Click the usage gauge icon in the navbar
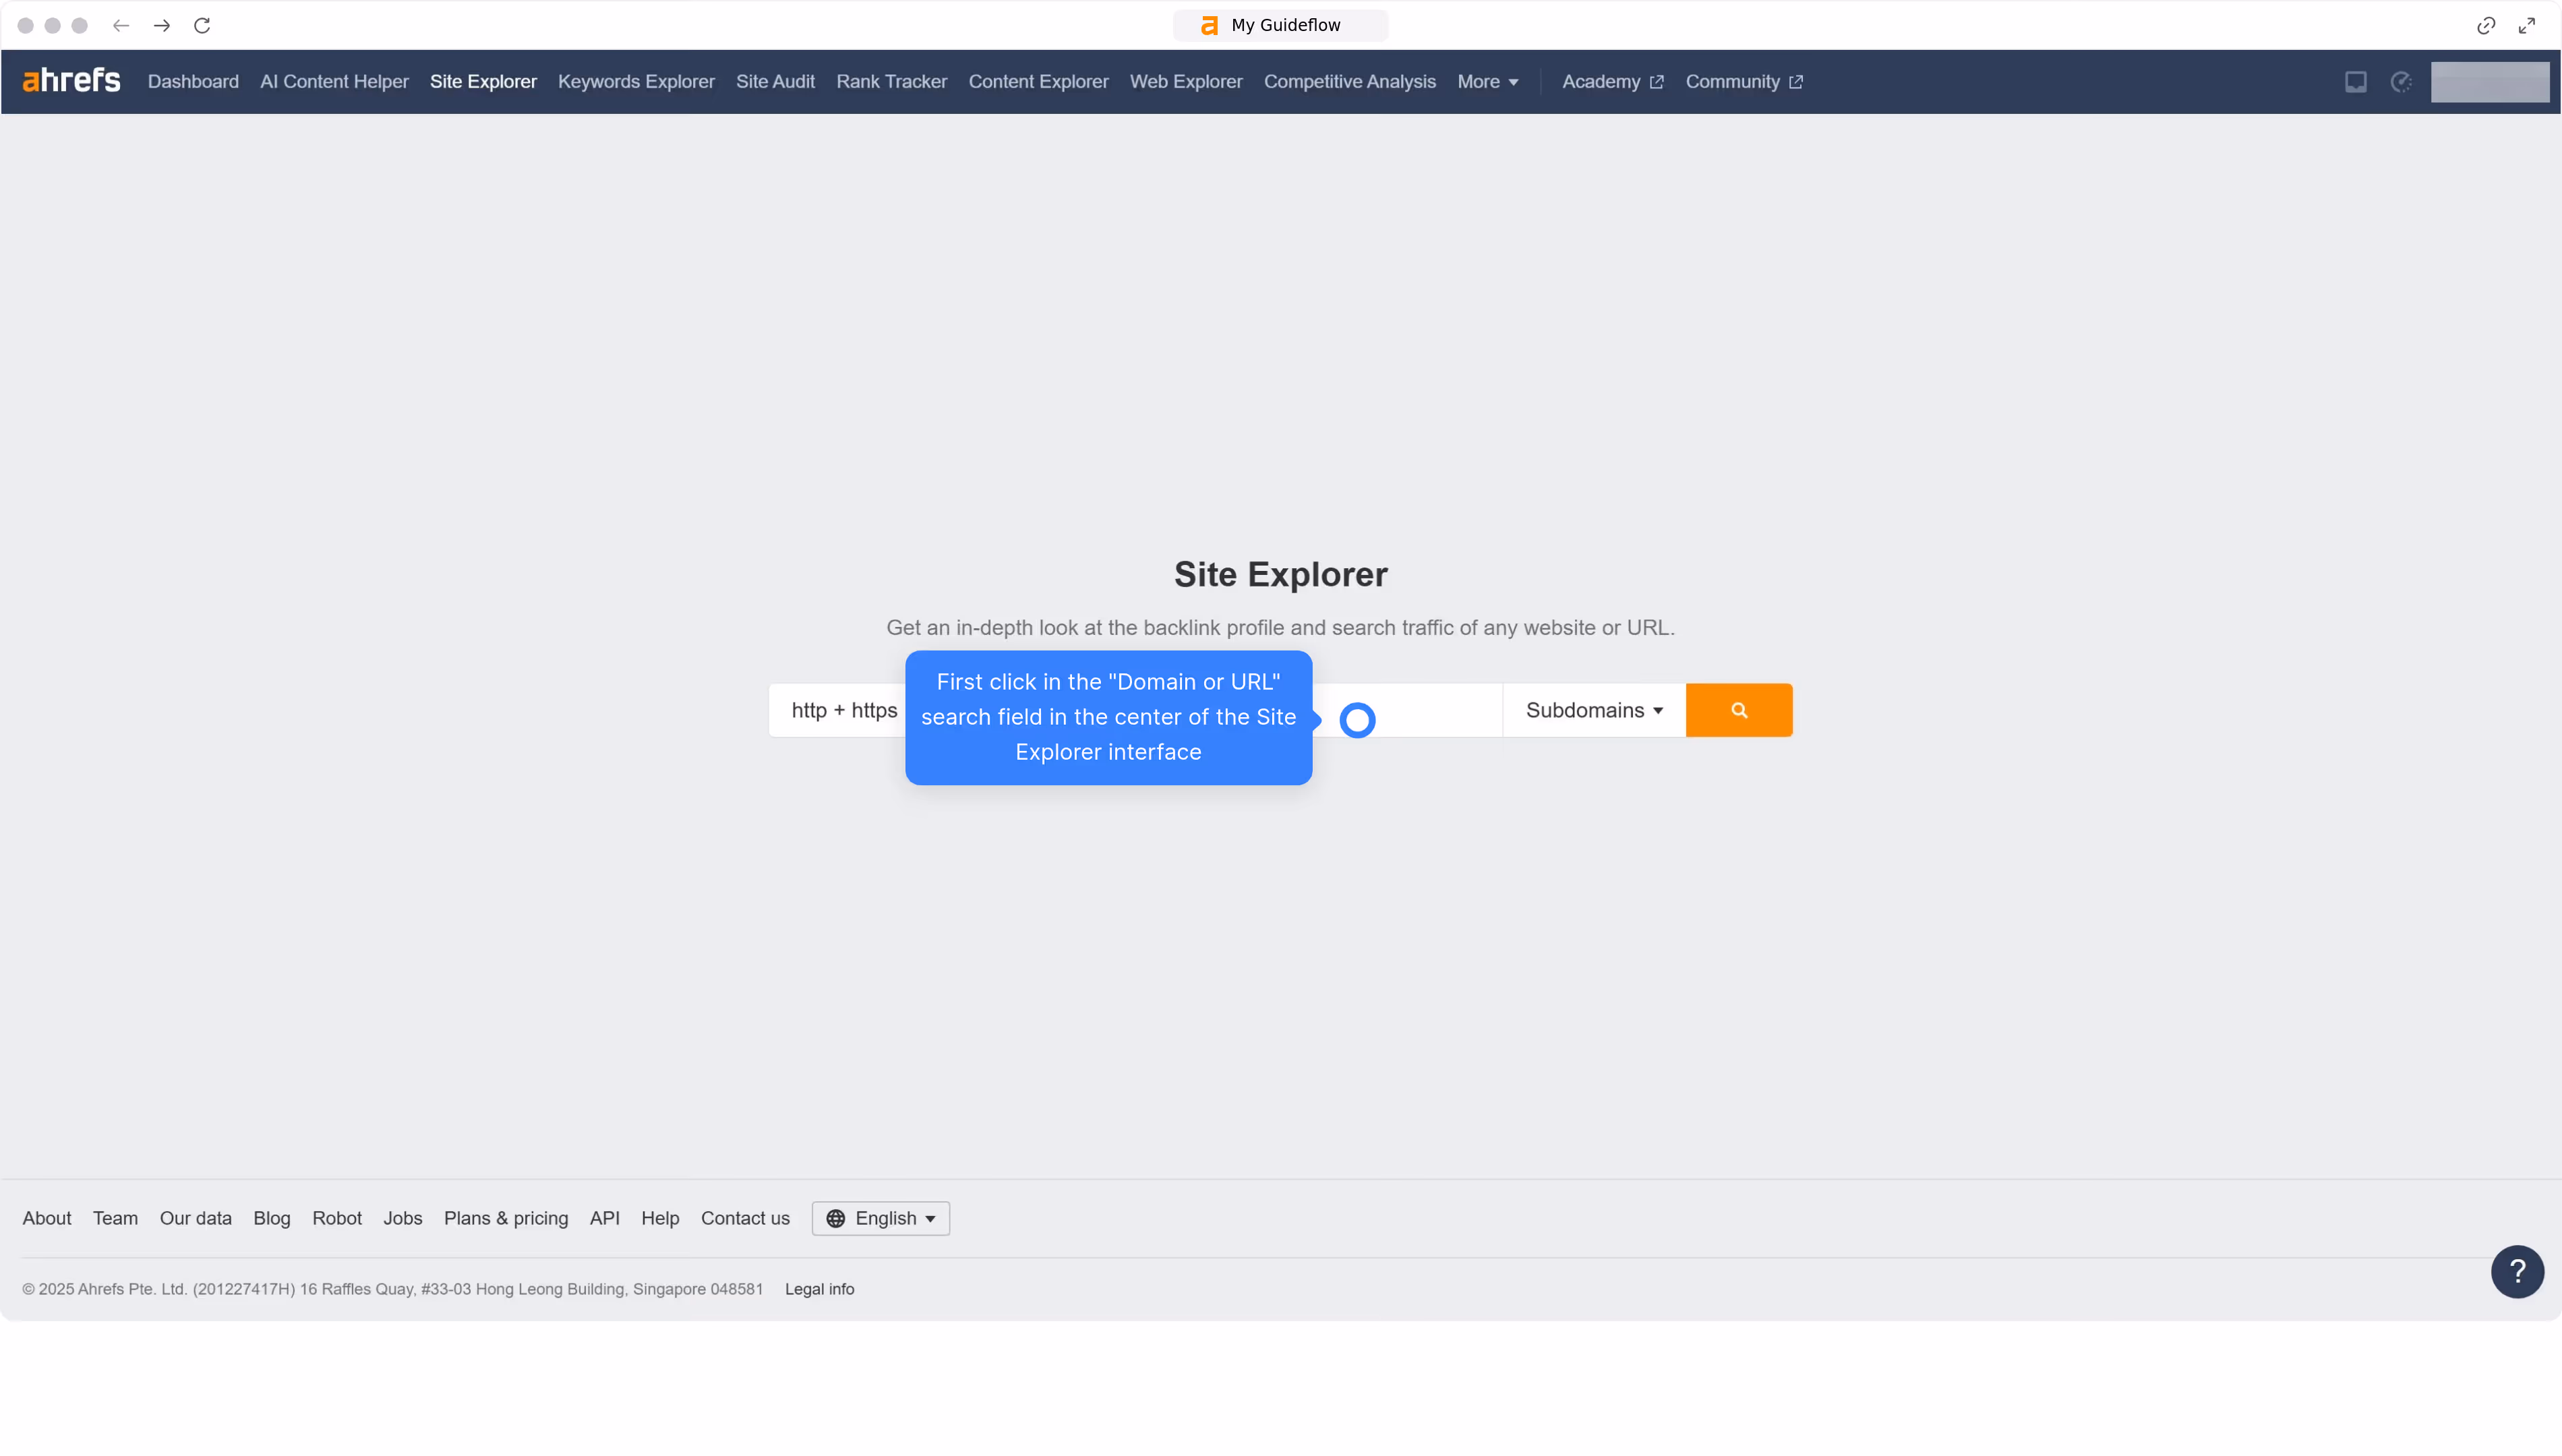The width and height of the screenshot is (2562, 1456). point(2403,82)
